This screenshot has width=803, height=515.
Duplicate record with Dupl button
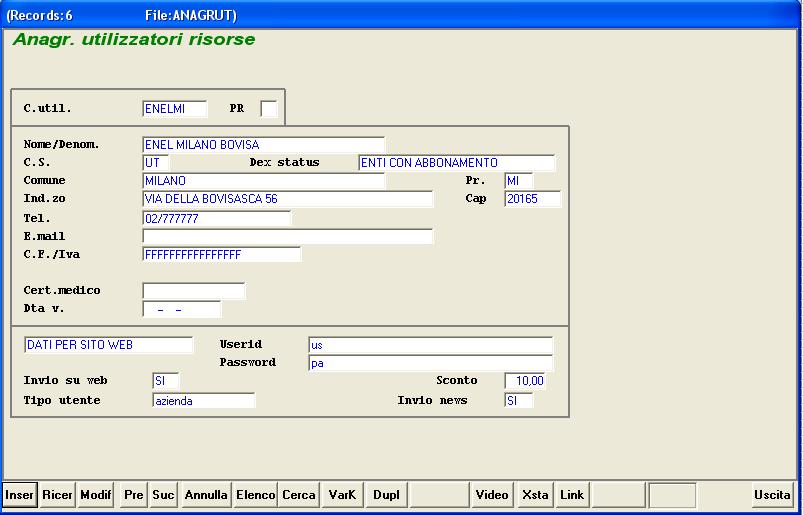pyautogui.click(x=386, y=495)
